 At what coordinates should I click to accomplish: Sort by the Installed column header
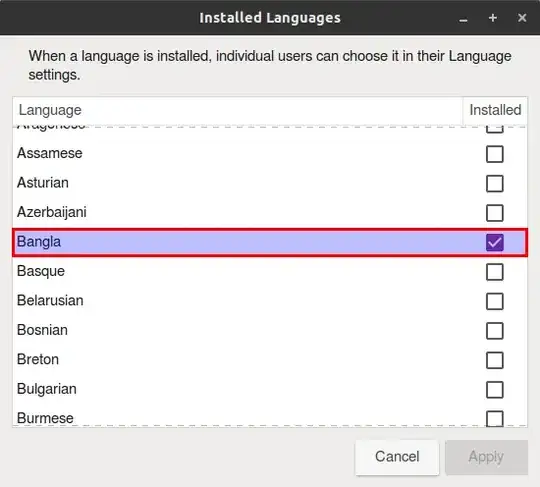[495, 111]
